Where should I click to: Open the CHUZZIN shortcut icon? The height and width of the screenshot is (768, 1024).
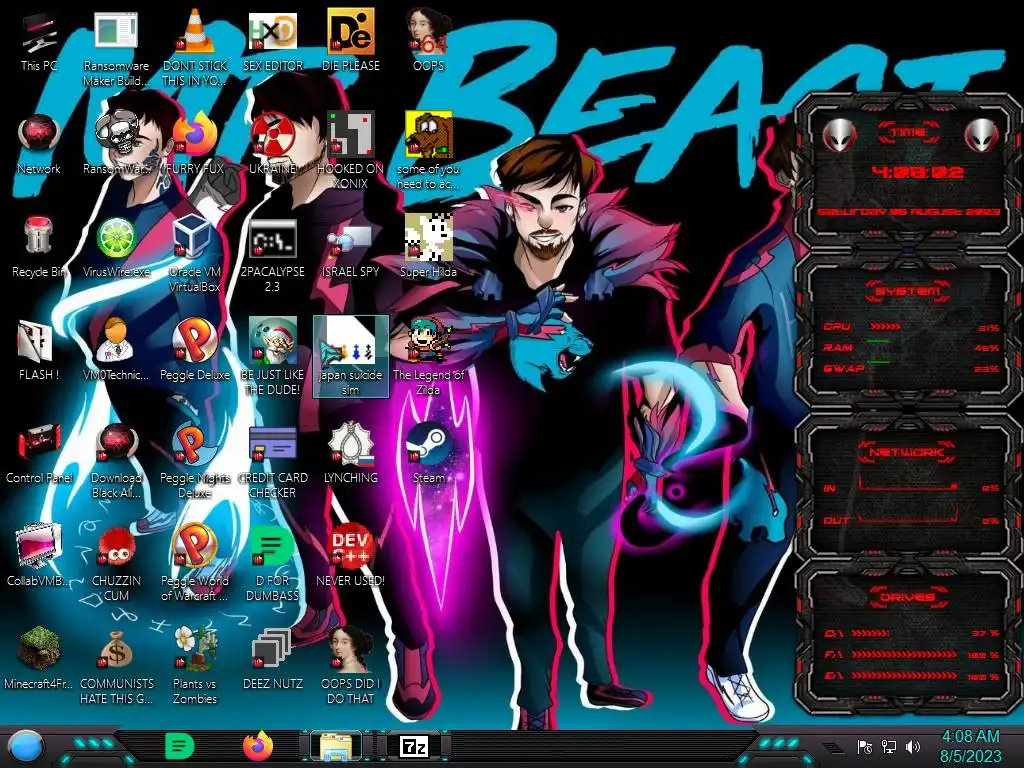[x=116, y=562]
